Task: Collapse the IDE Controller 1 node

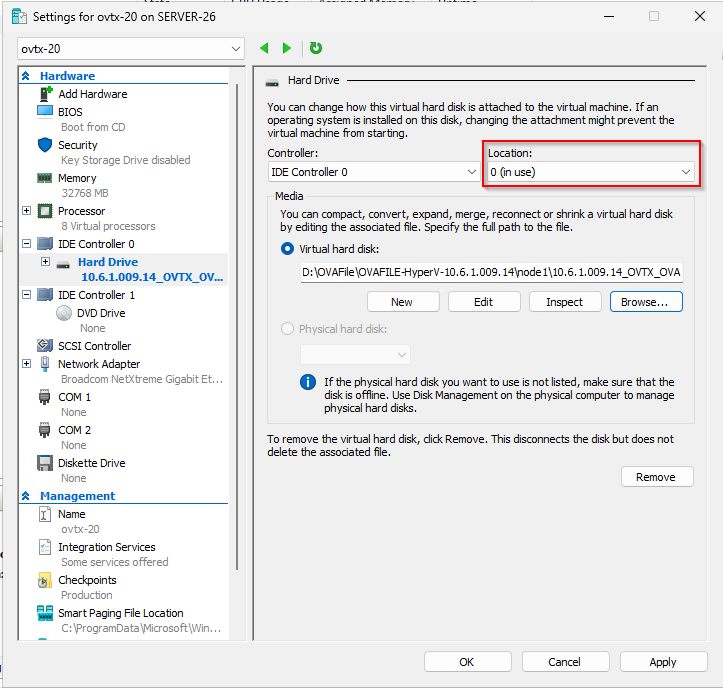Action: (x=27, y=295)
